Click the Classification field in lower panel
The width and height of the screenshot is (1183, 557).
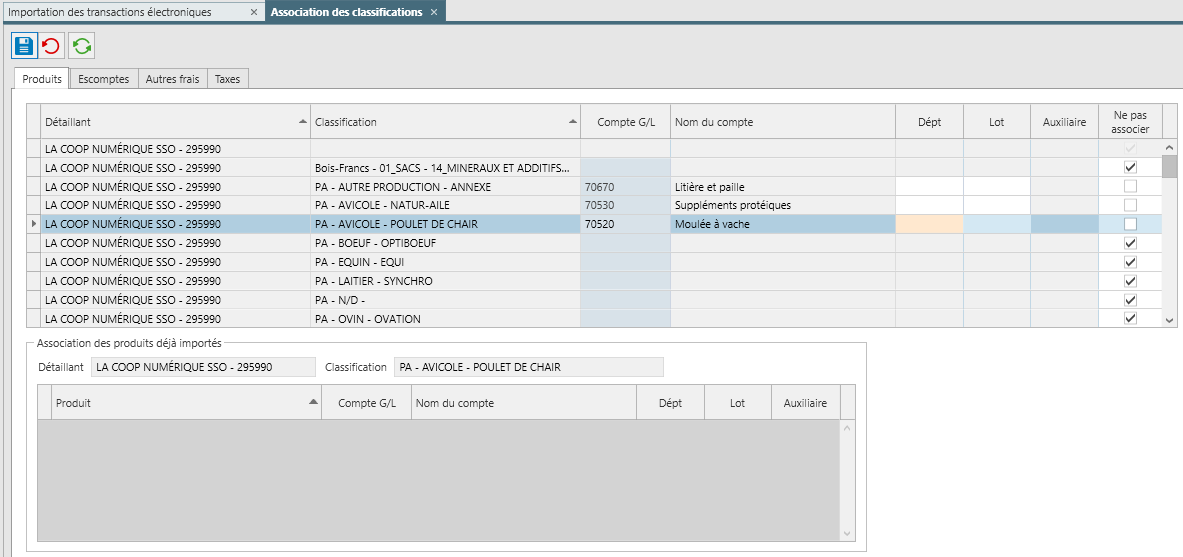click(529, 368)
